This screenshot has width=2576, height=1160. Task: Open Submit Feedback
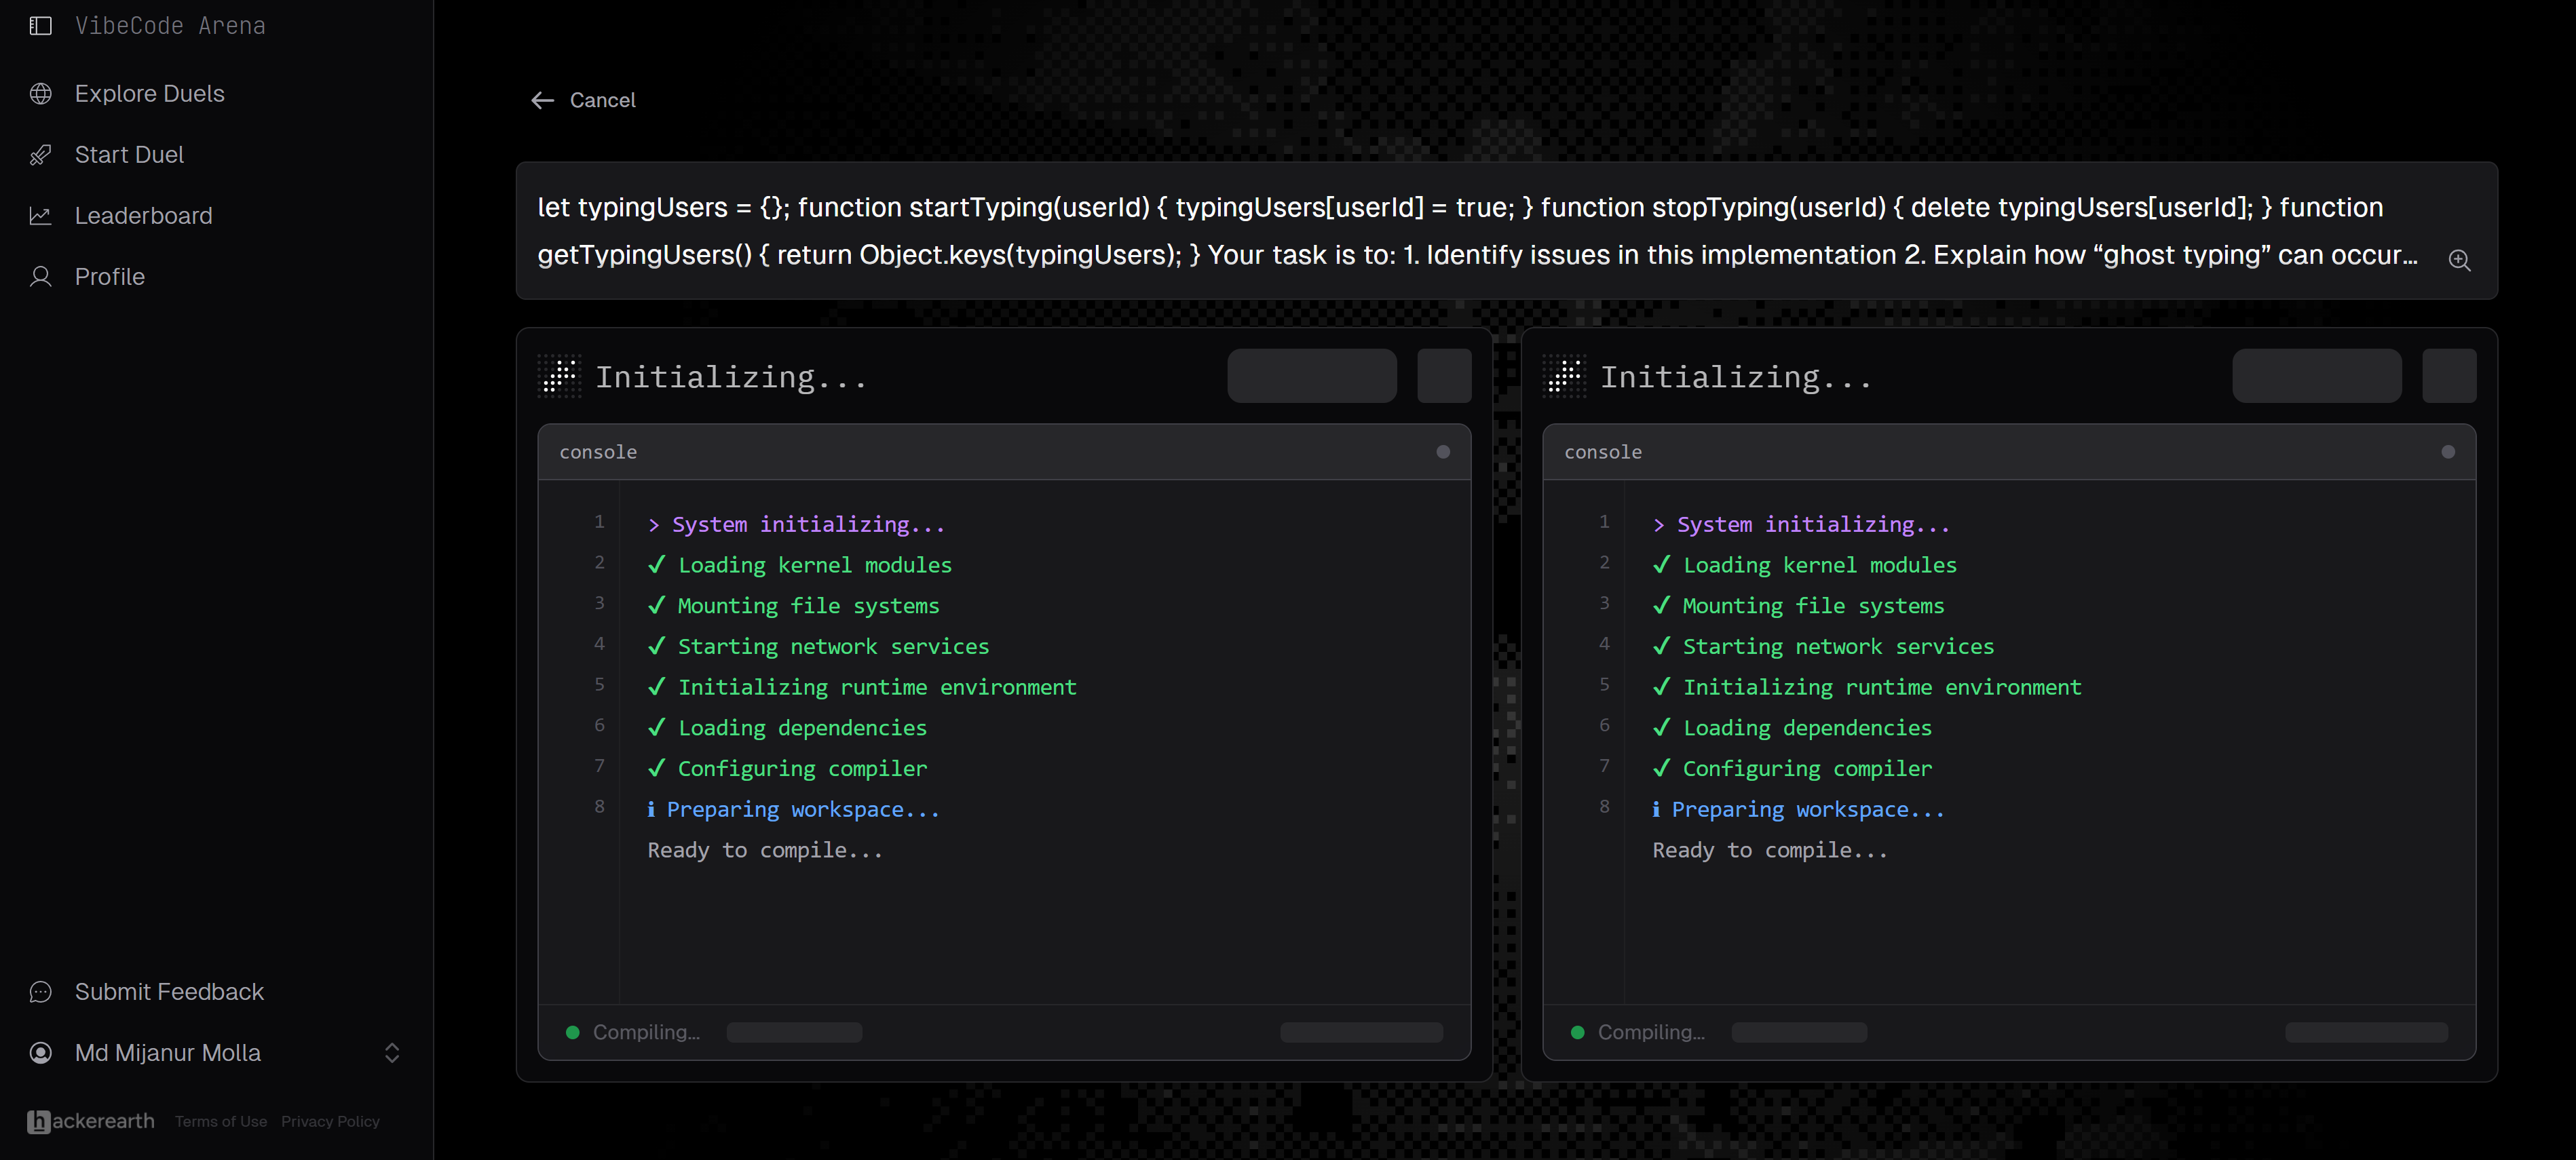coord(170,992)
